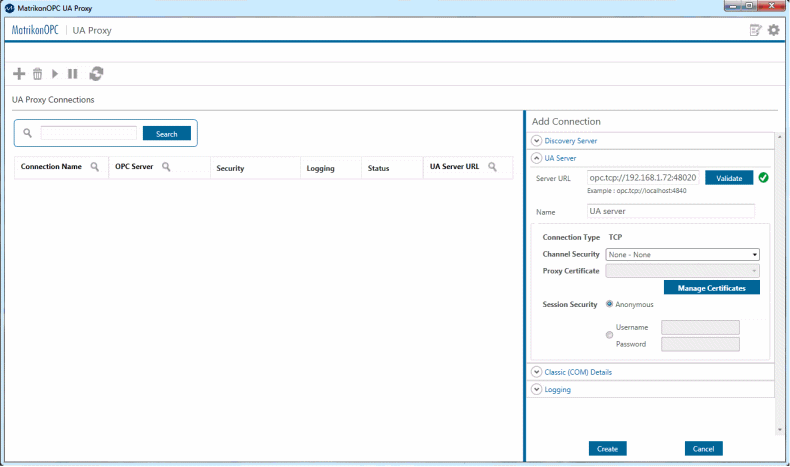Click the Connection Name column search icon
790x467 pixels.
click(x=95, y=167)
